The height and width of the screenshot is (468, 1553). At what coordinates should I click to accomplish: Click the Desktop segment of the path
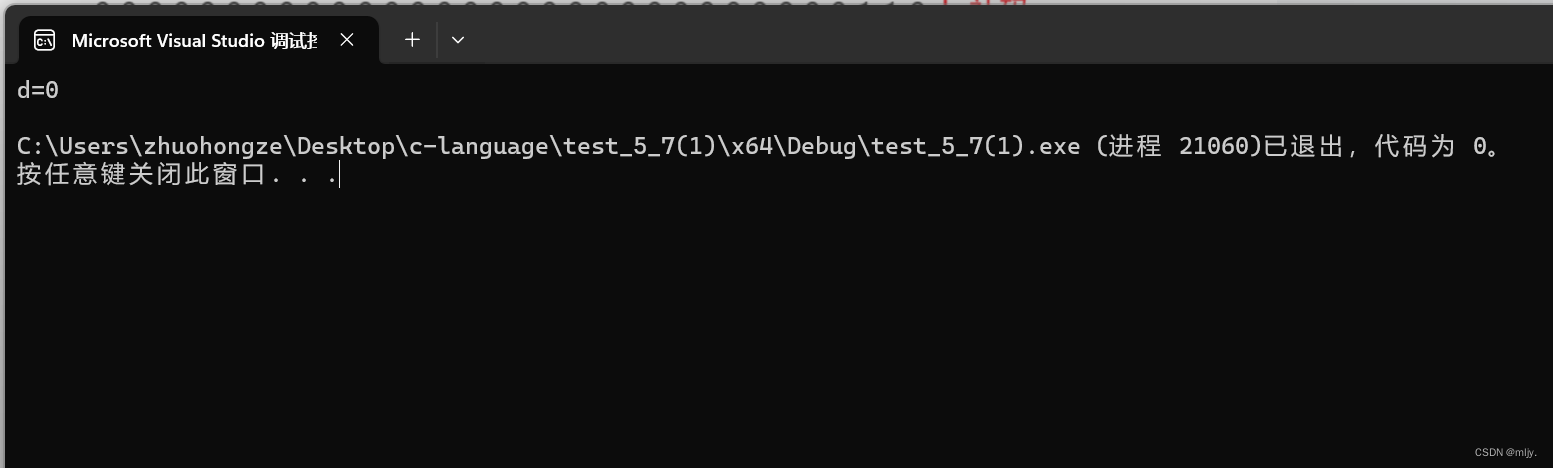[x=347, y=146]
